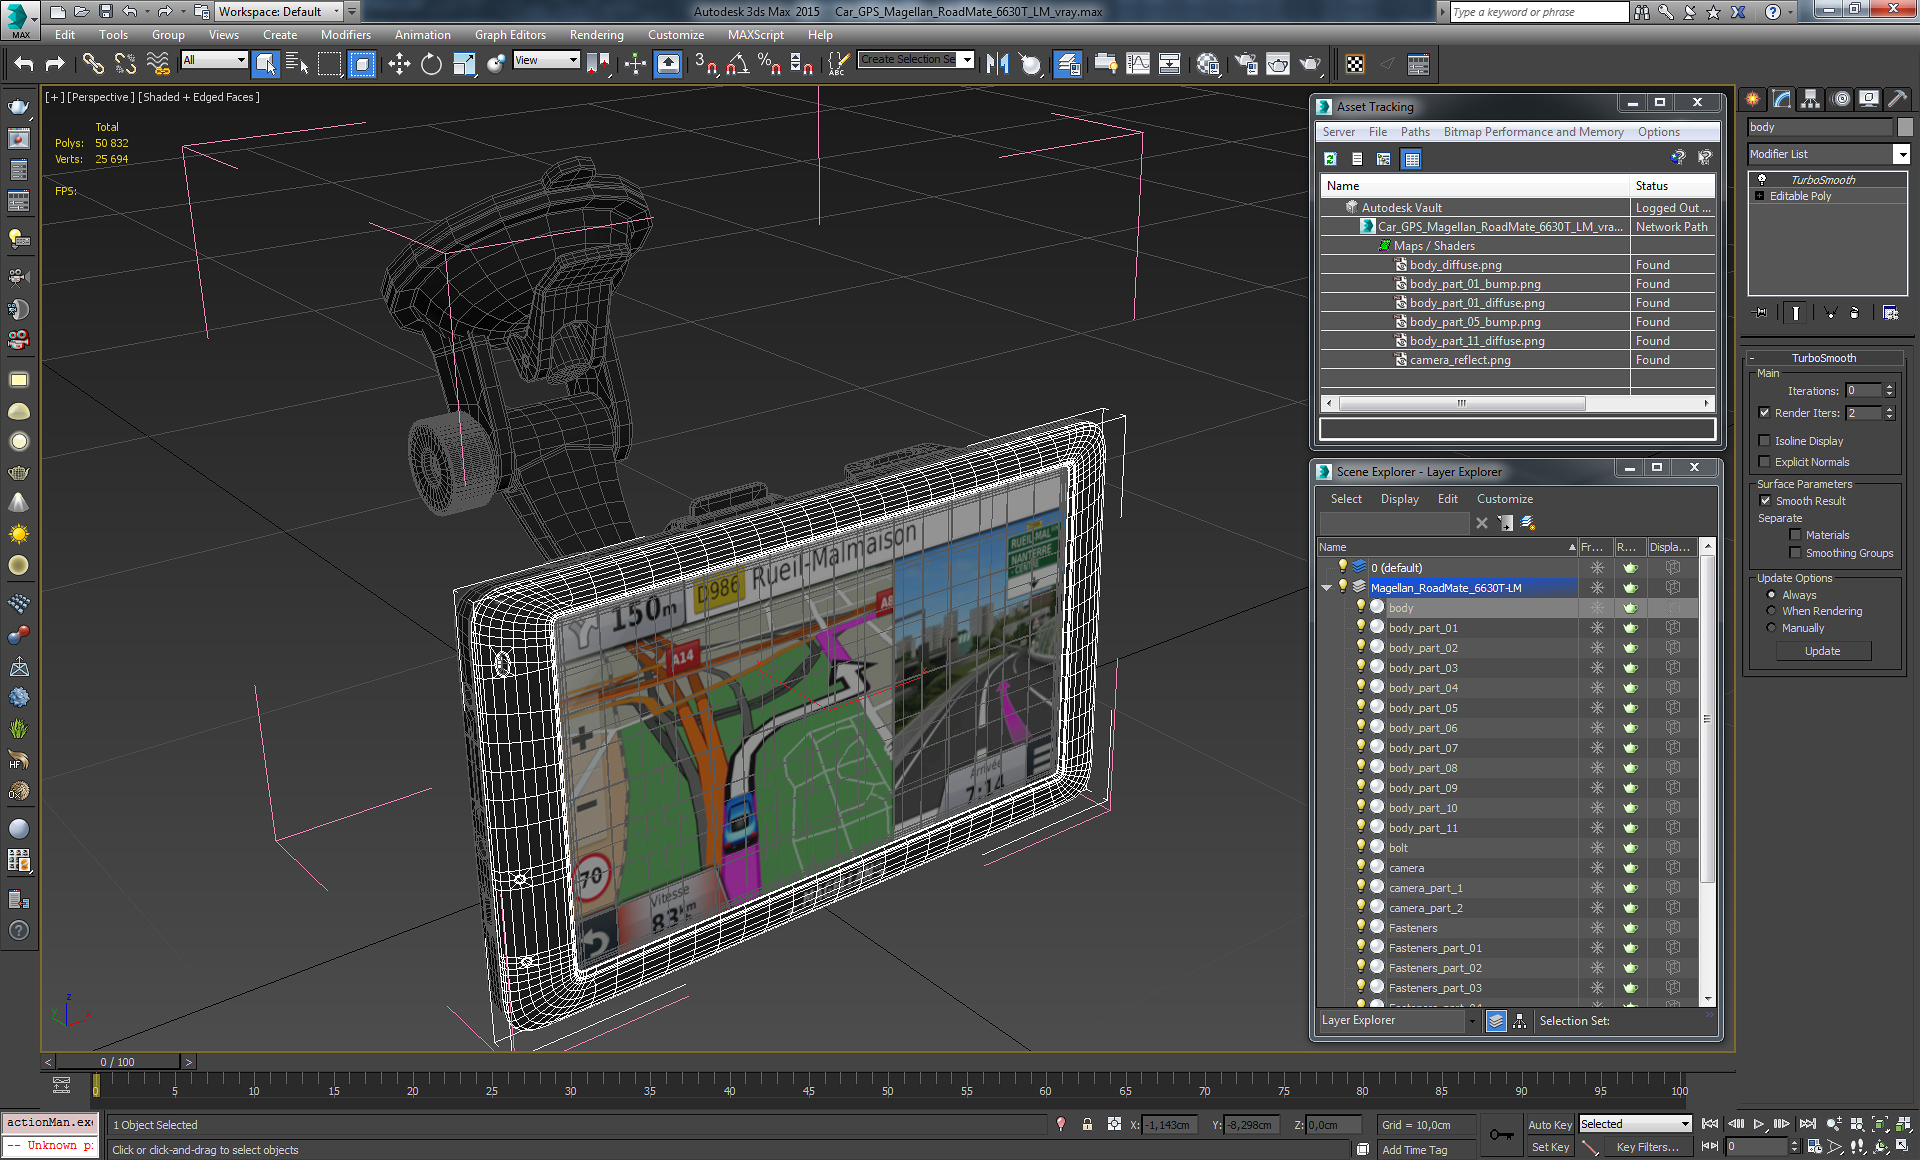Collapse the Magellan_RoadMate_6630T-LM layer

(x=1327, y=588)
